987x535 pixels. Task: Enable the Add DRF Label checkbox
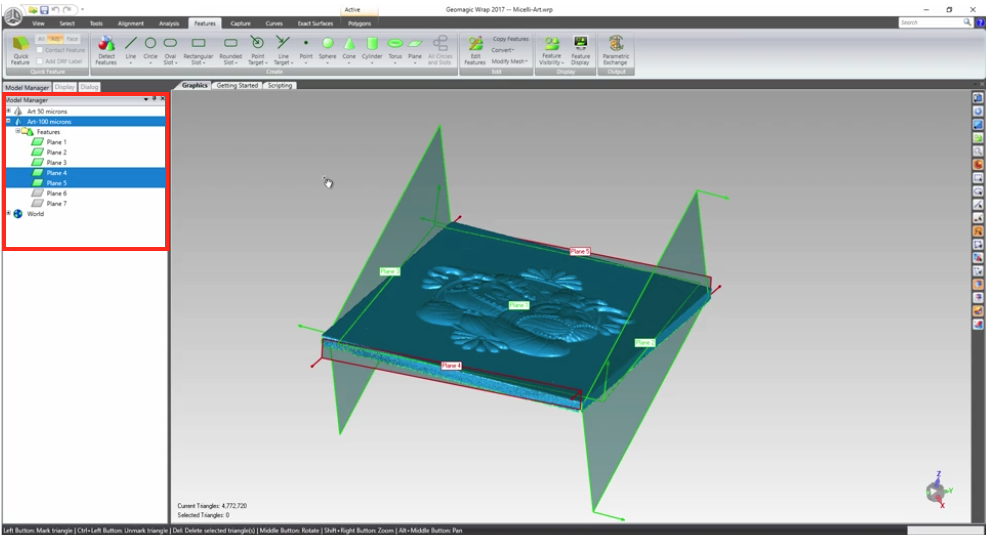coord(40,62)
